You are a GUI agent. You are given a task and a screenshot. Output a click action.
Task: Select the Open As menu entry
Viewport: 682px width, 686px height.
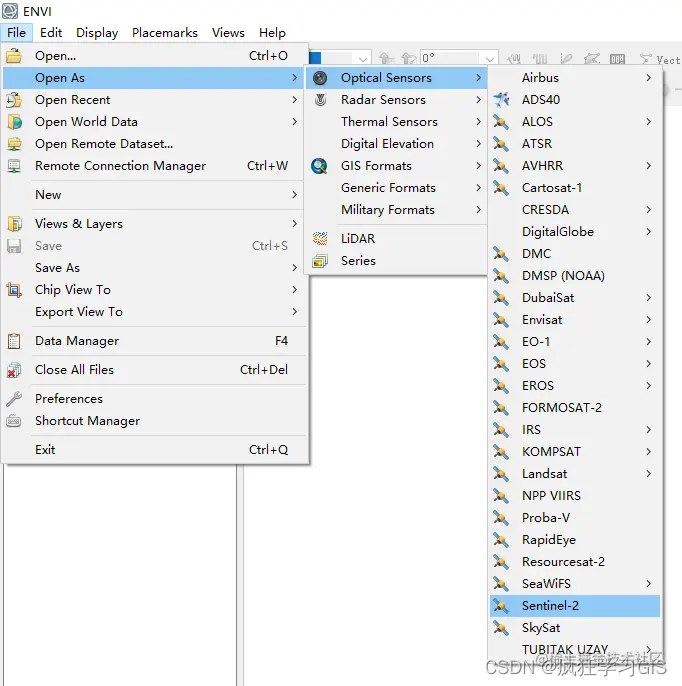pyautogui.click(x=153, y=78)
